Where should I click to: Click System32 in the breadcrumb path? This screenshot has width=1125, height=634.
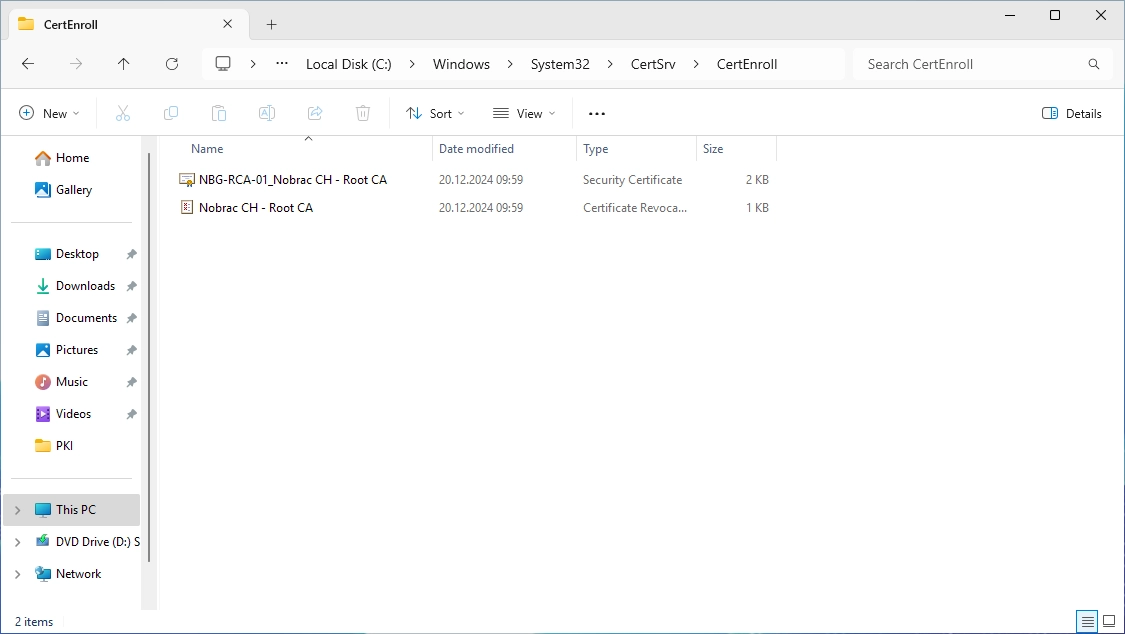tap(560, 64)
